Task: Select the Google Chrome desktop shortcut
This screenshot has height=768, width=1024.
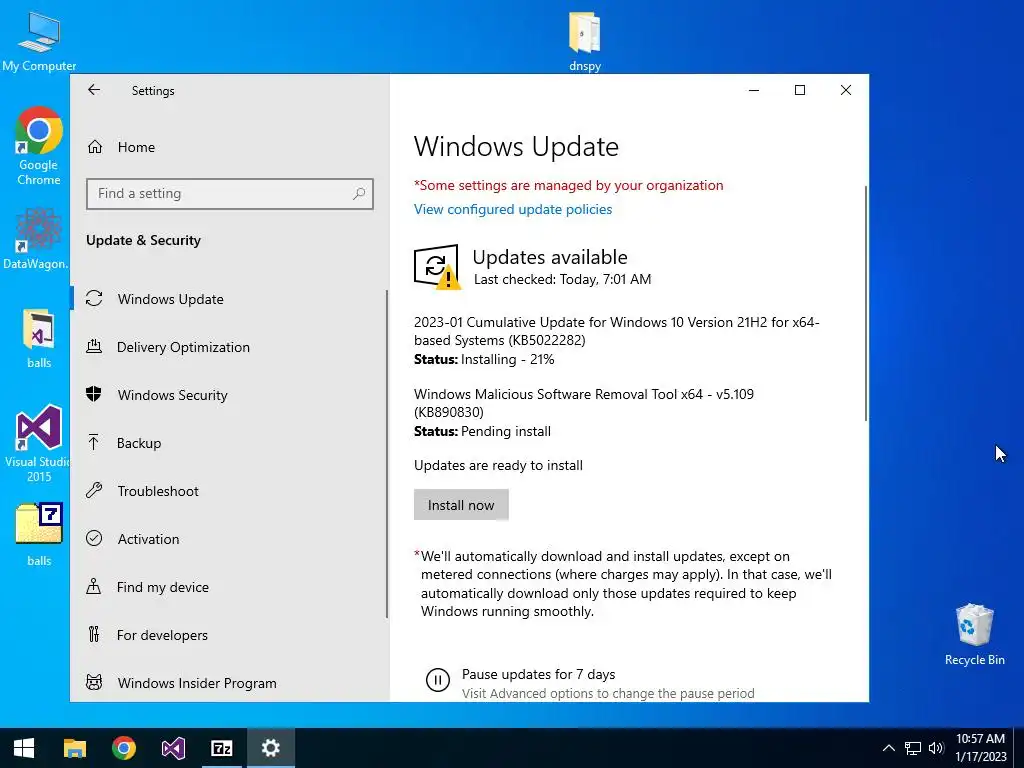Action: point(39,146)
